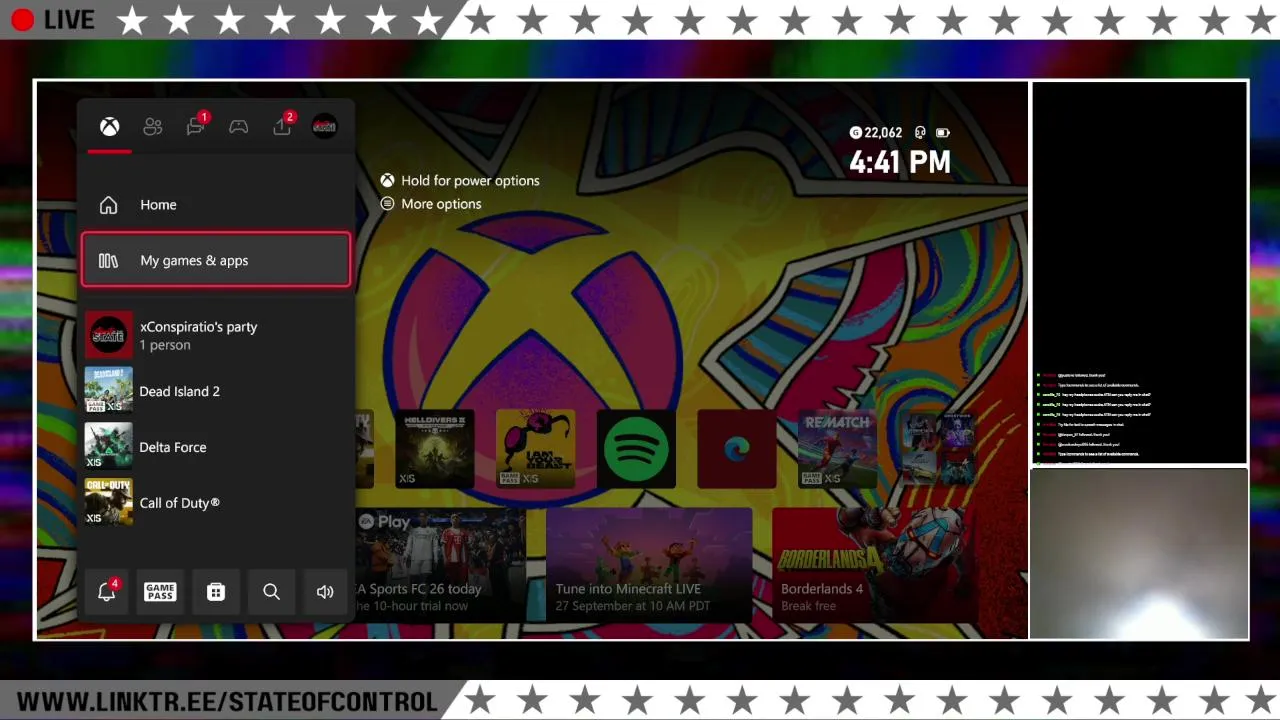This screenshot has height=720, width=1280.
Task: Open the profile avatar tab in guide
Action: point(324,127)
